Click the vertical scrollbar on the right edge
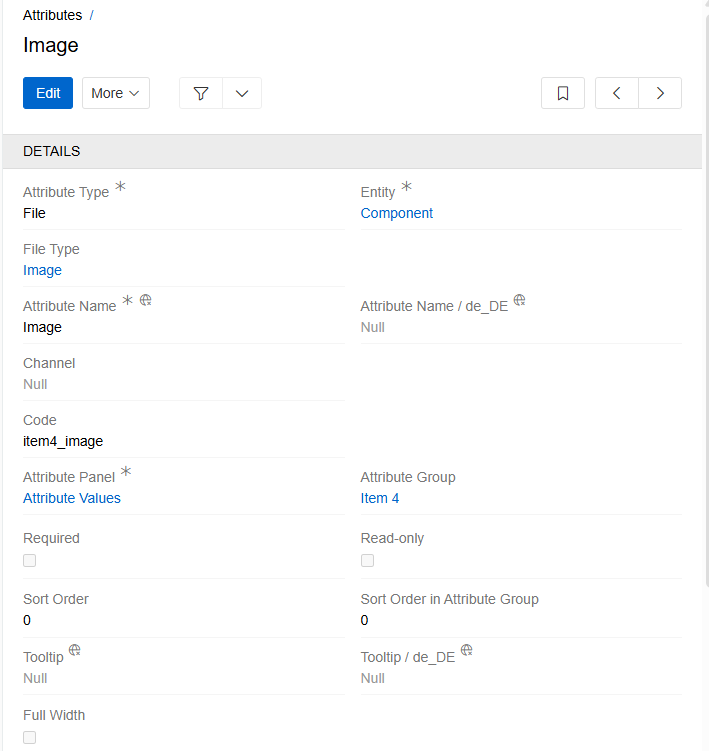The width and height of the screenshot is (709, 751). pyautogui.click(x=707, y=300)
